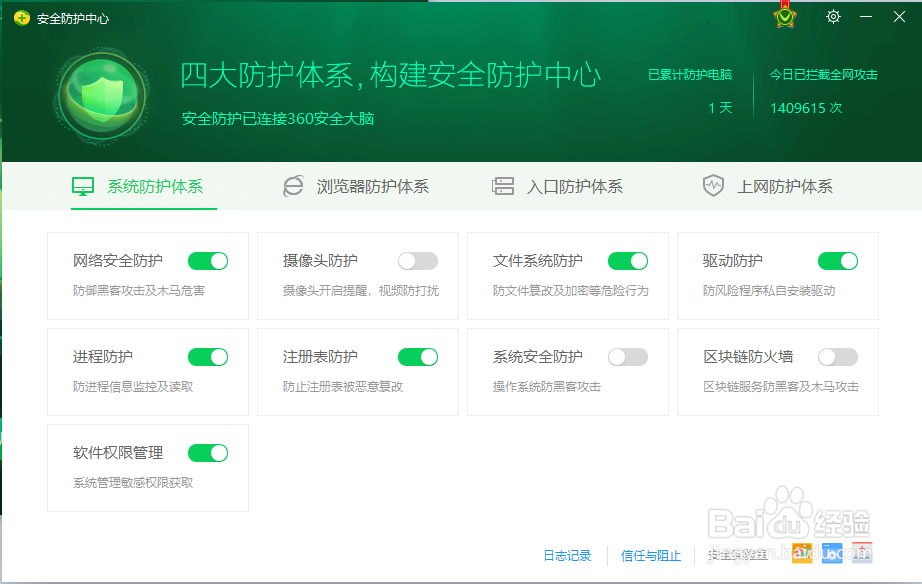This screenshot has height=584, width=922.
Task: Click 系统安全防护 title text
Action: point(537,356)
